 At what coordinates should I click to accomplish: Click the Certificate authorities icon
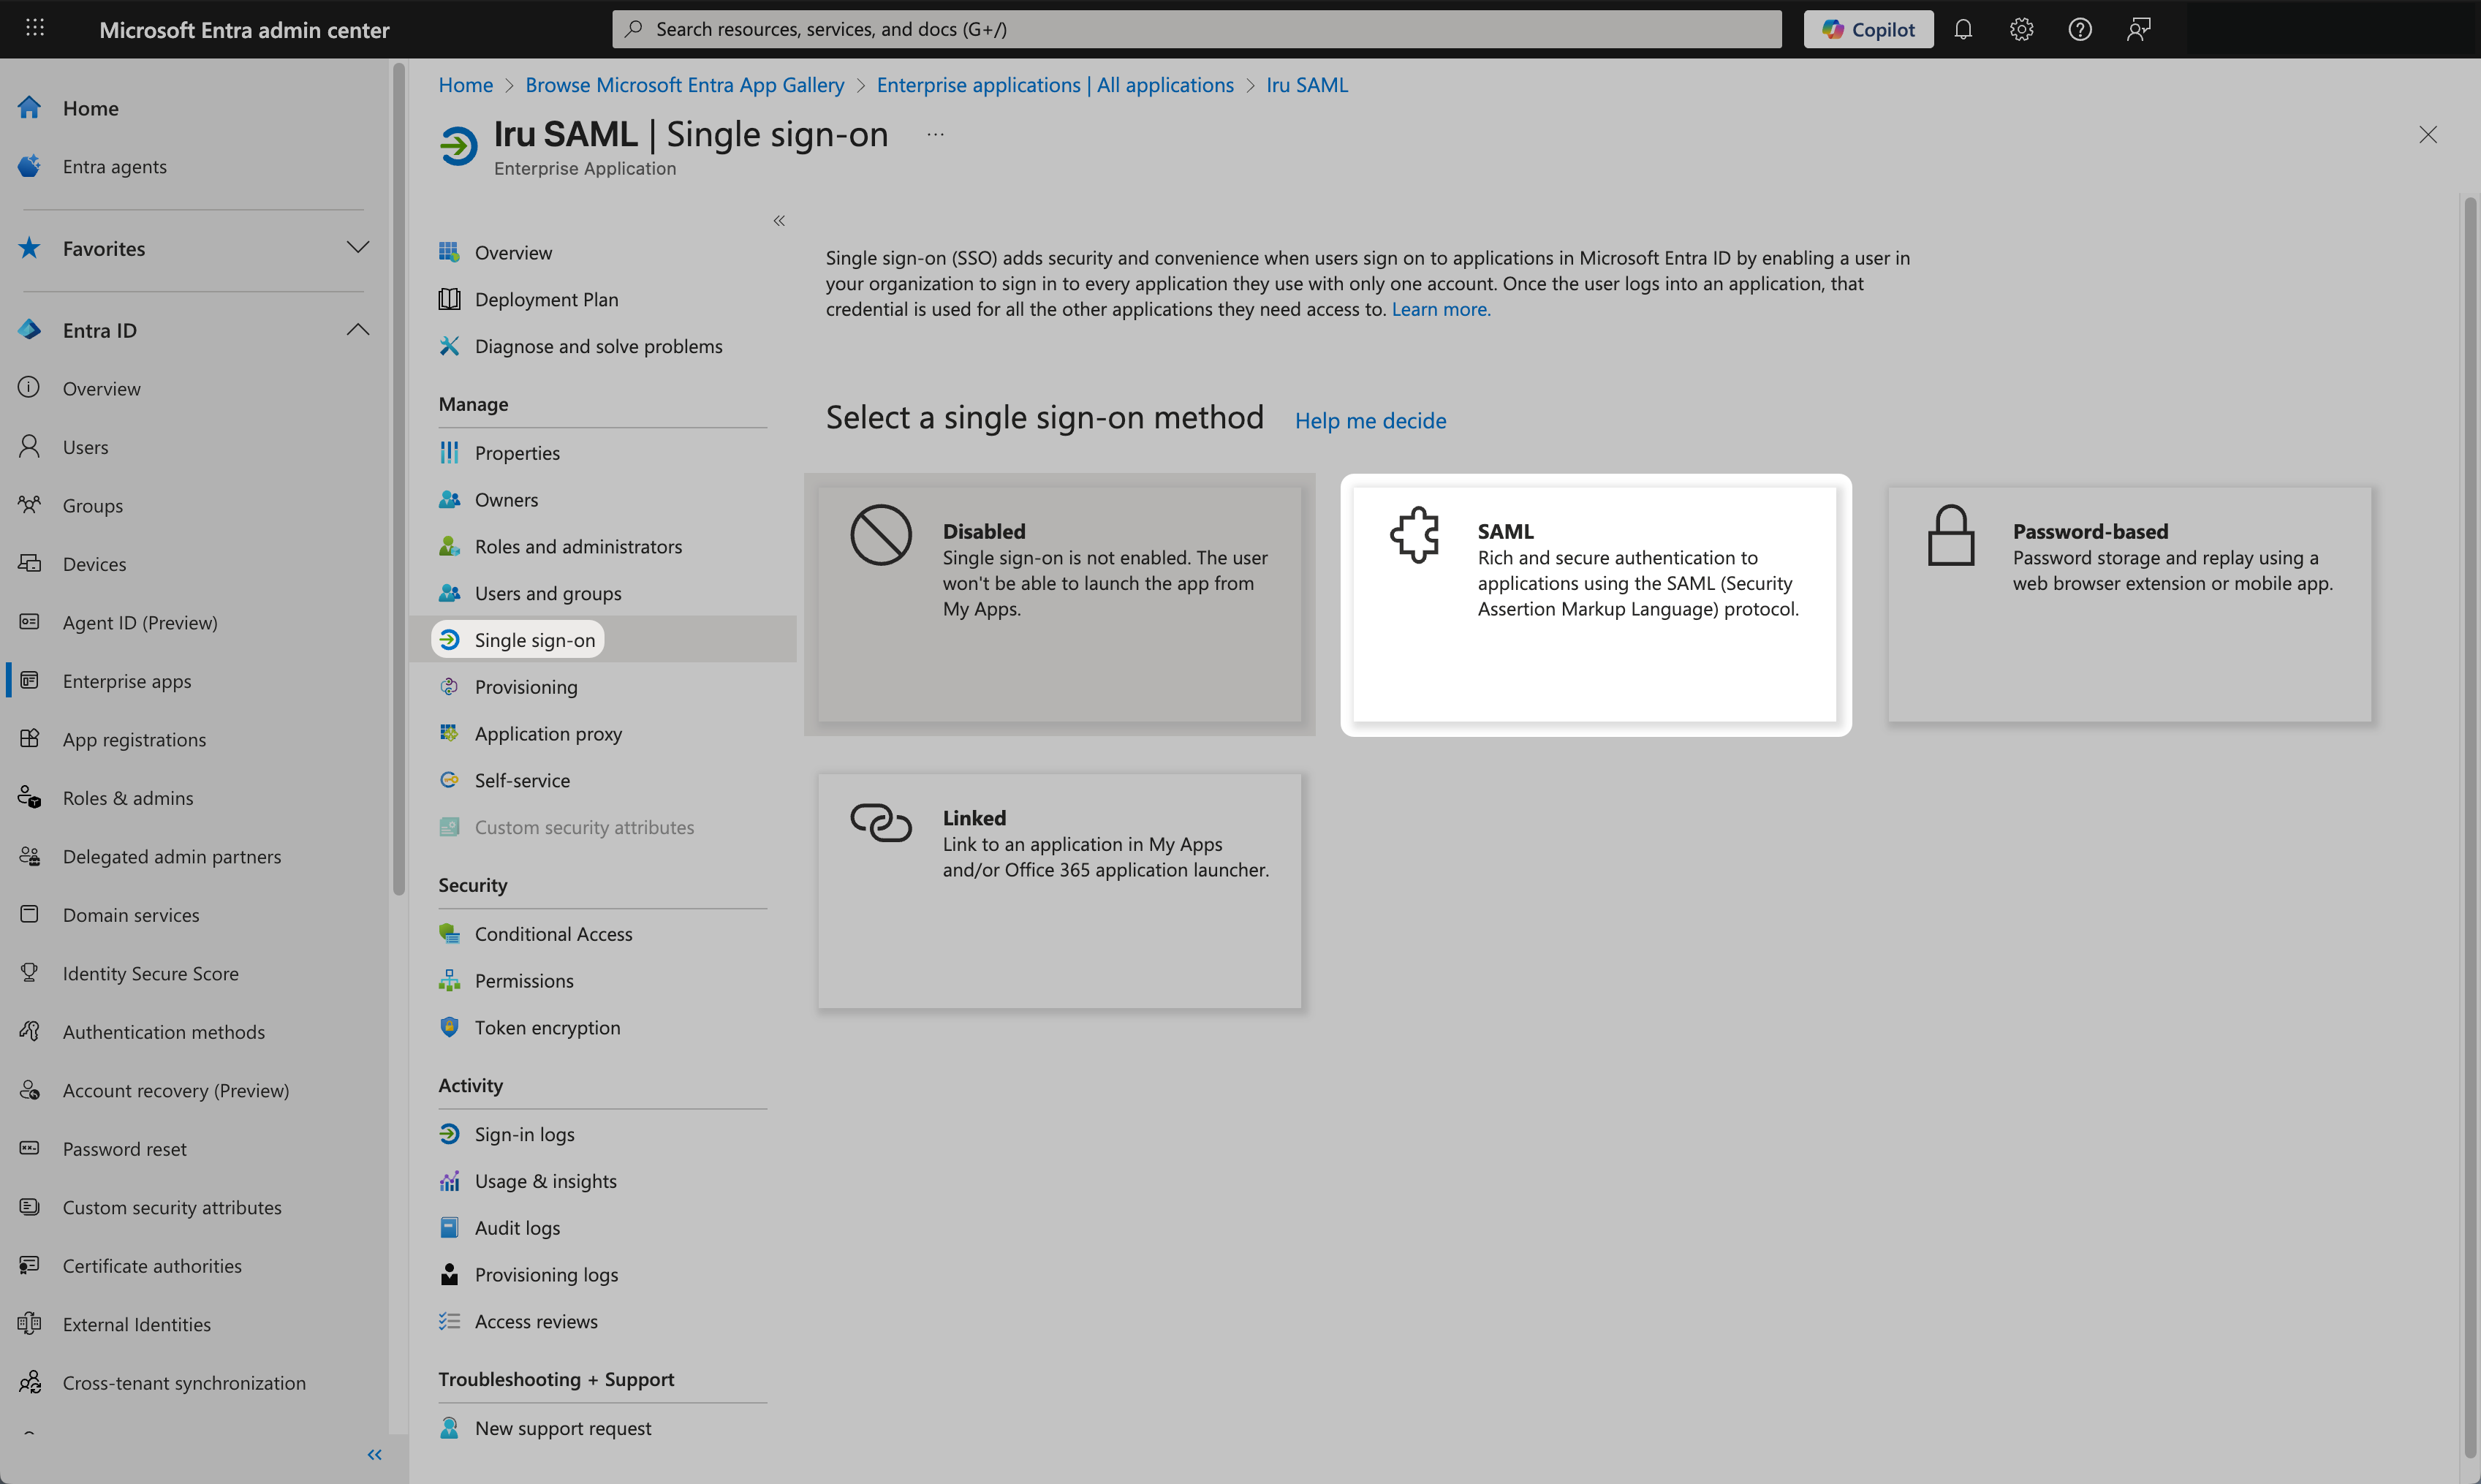[30, 1265]
